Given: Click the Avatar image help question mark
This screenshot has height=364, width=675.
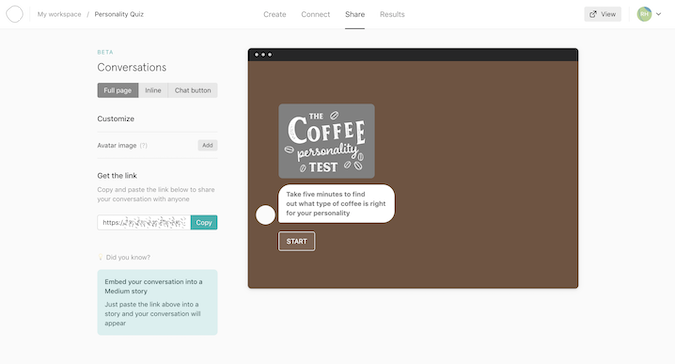Looking at the screenshot, I should pyautogui.click(x=144, y=145).
